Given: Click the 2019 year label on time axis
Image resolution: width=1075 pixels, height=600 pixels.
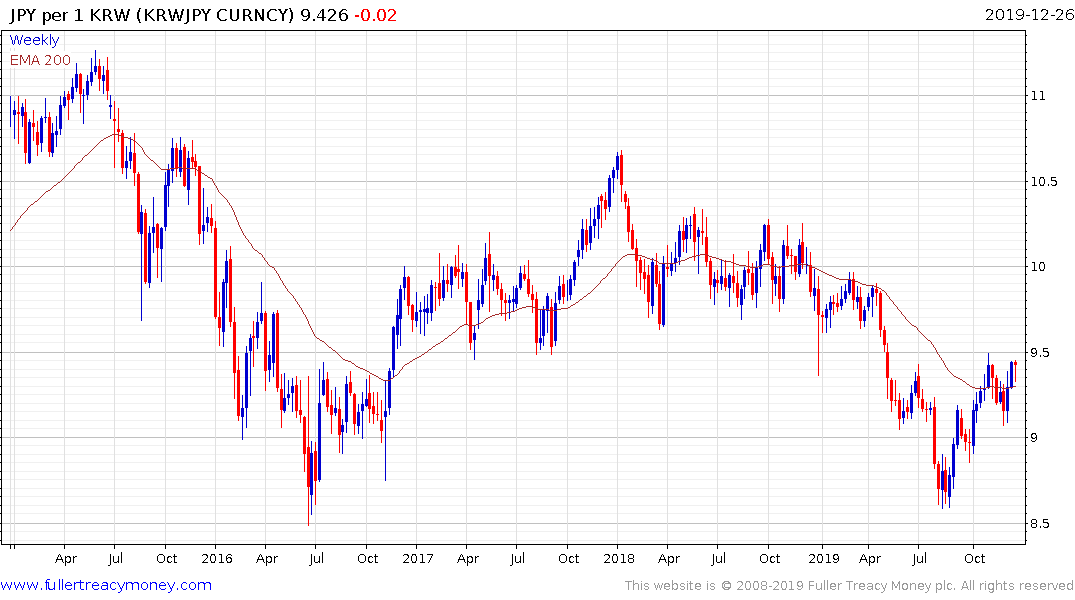Looking at the screenshot, I should [x=823, y=558].
